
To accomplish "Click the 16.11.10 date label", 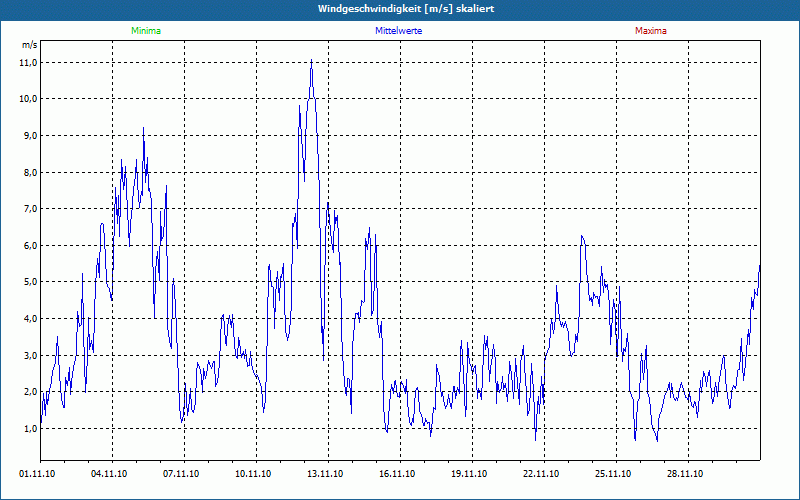I will (x=397, y=474).
